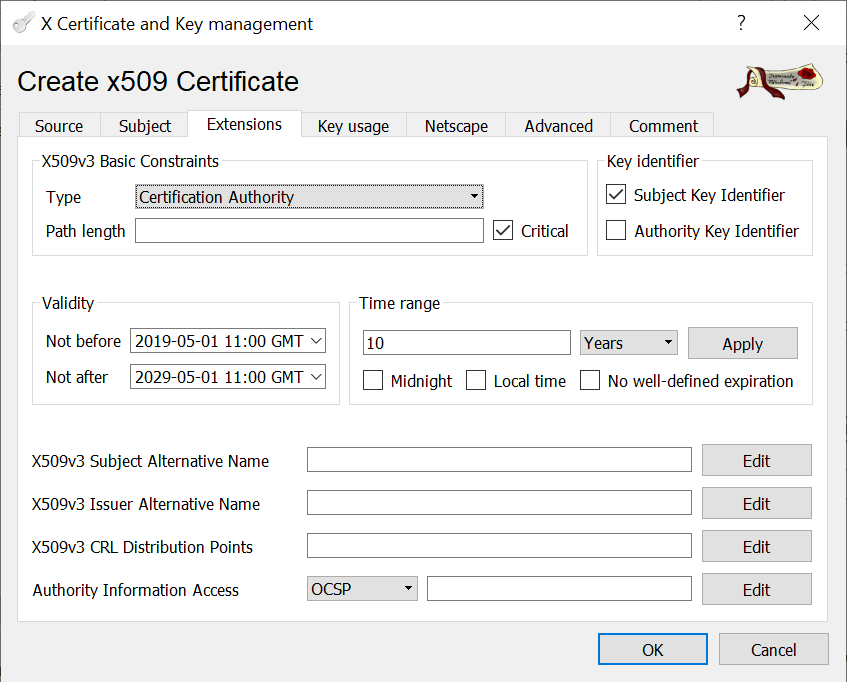Edit the Subject Alternative Name
The height and width of the screenshot is (682, 847).
coord(756,461)
